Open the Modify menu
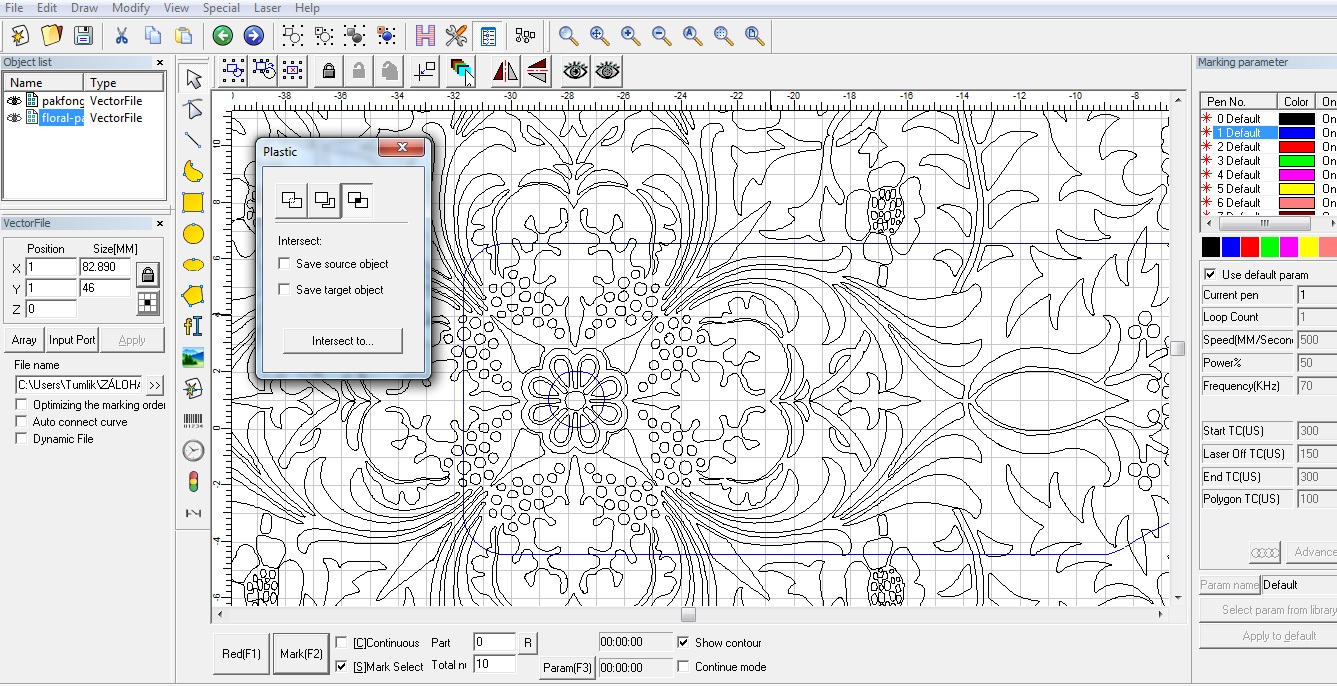 pos(130,8)
